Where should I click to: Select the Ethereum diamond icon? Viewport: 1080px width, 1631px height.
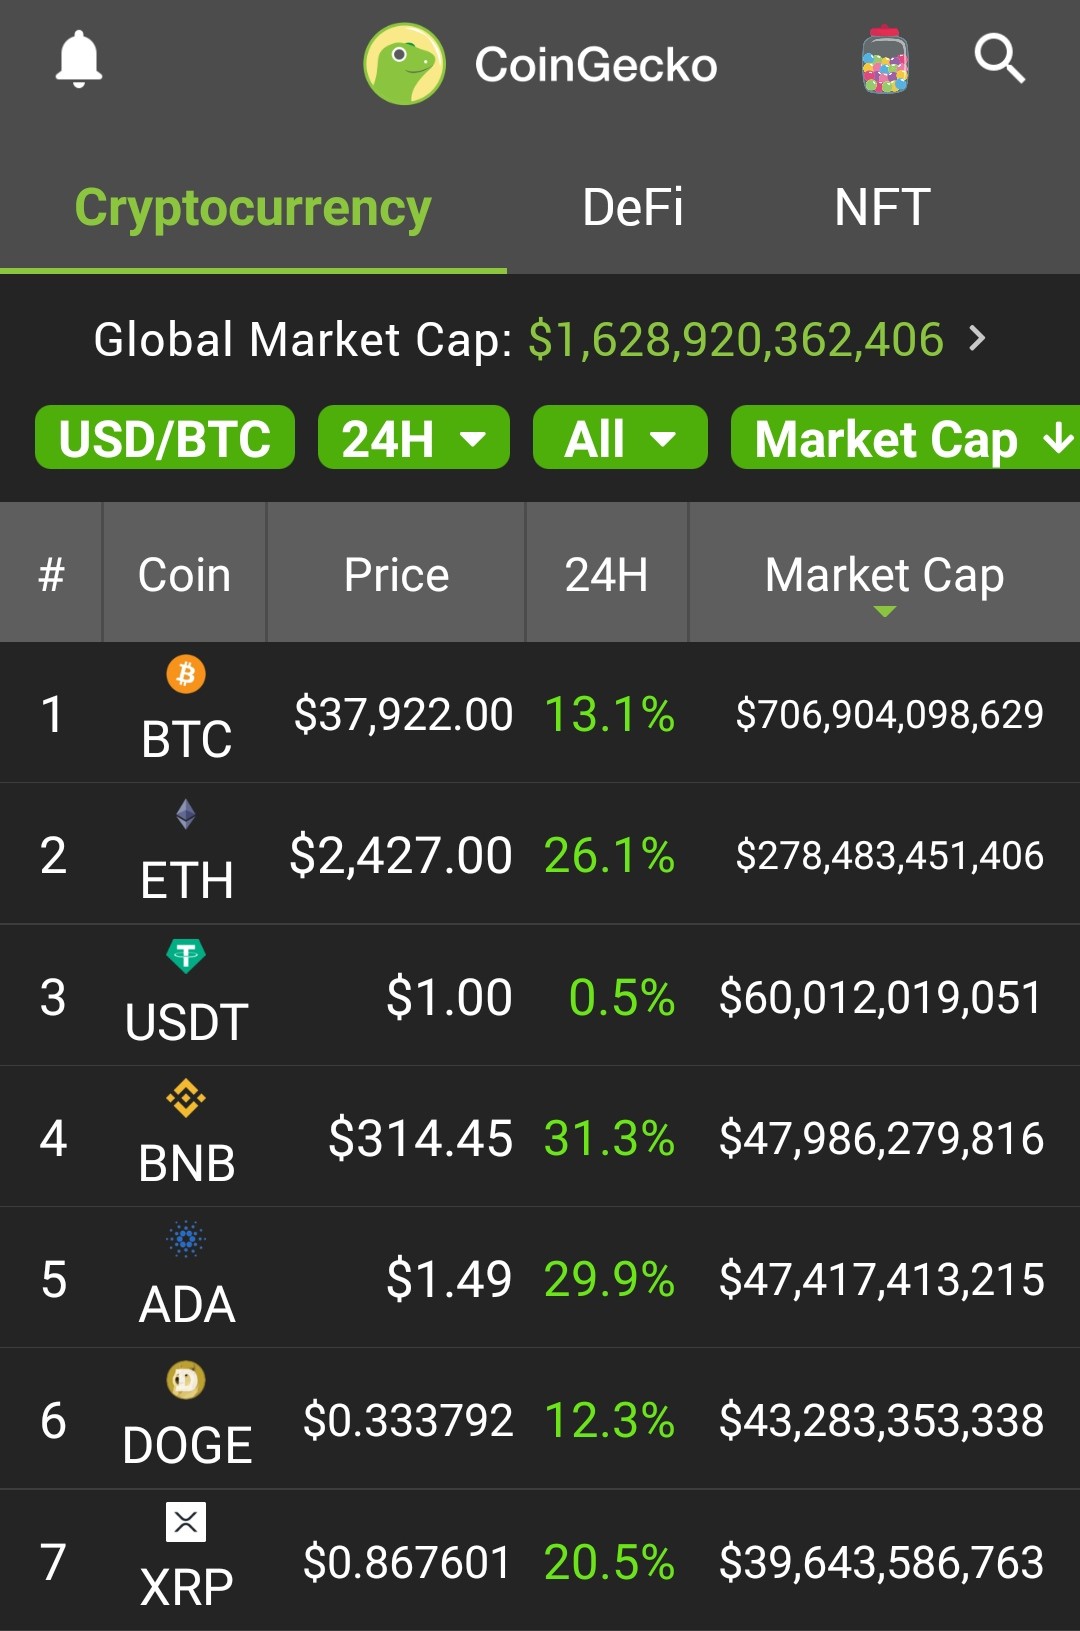click(186, 814)
